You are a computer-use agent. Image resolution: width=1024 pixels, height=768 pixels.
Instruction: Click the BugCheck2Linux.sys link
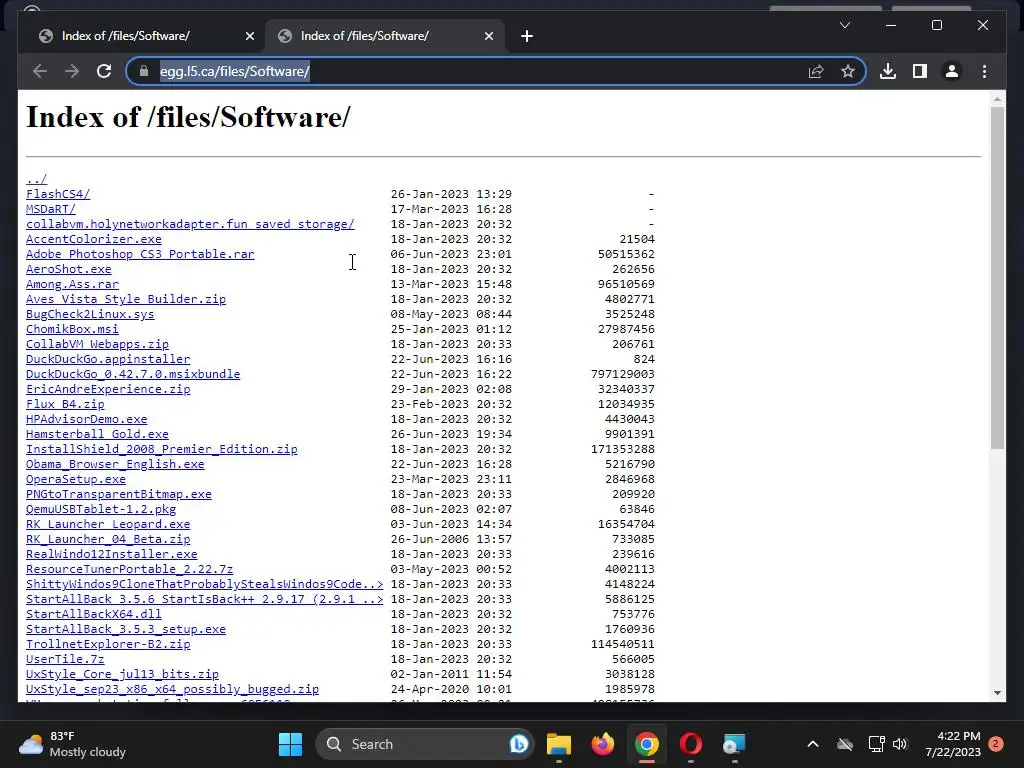point(90,314)
